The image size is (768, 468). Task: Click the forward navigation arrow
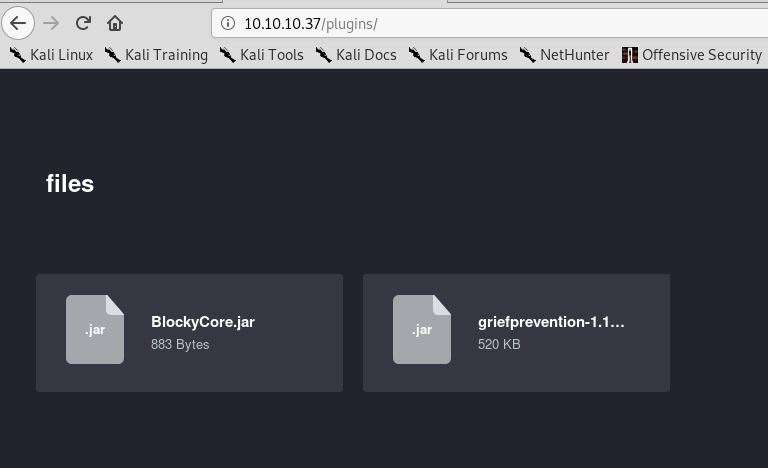click(52, 22)
